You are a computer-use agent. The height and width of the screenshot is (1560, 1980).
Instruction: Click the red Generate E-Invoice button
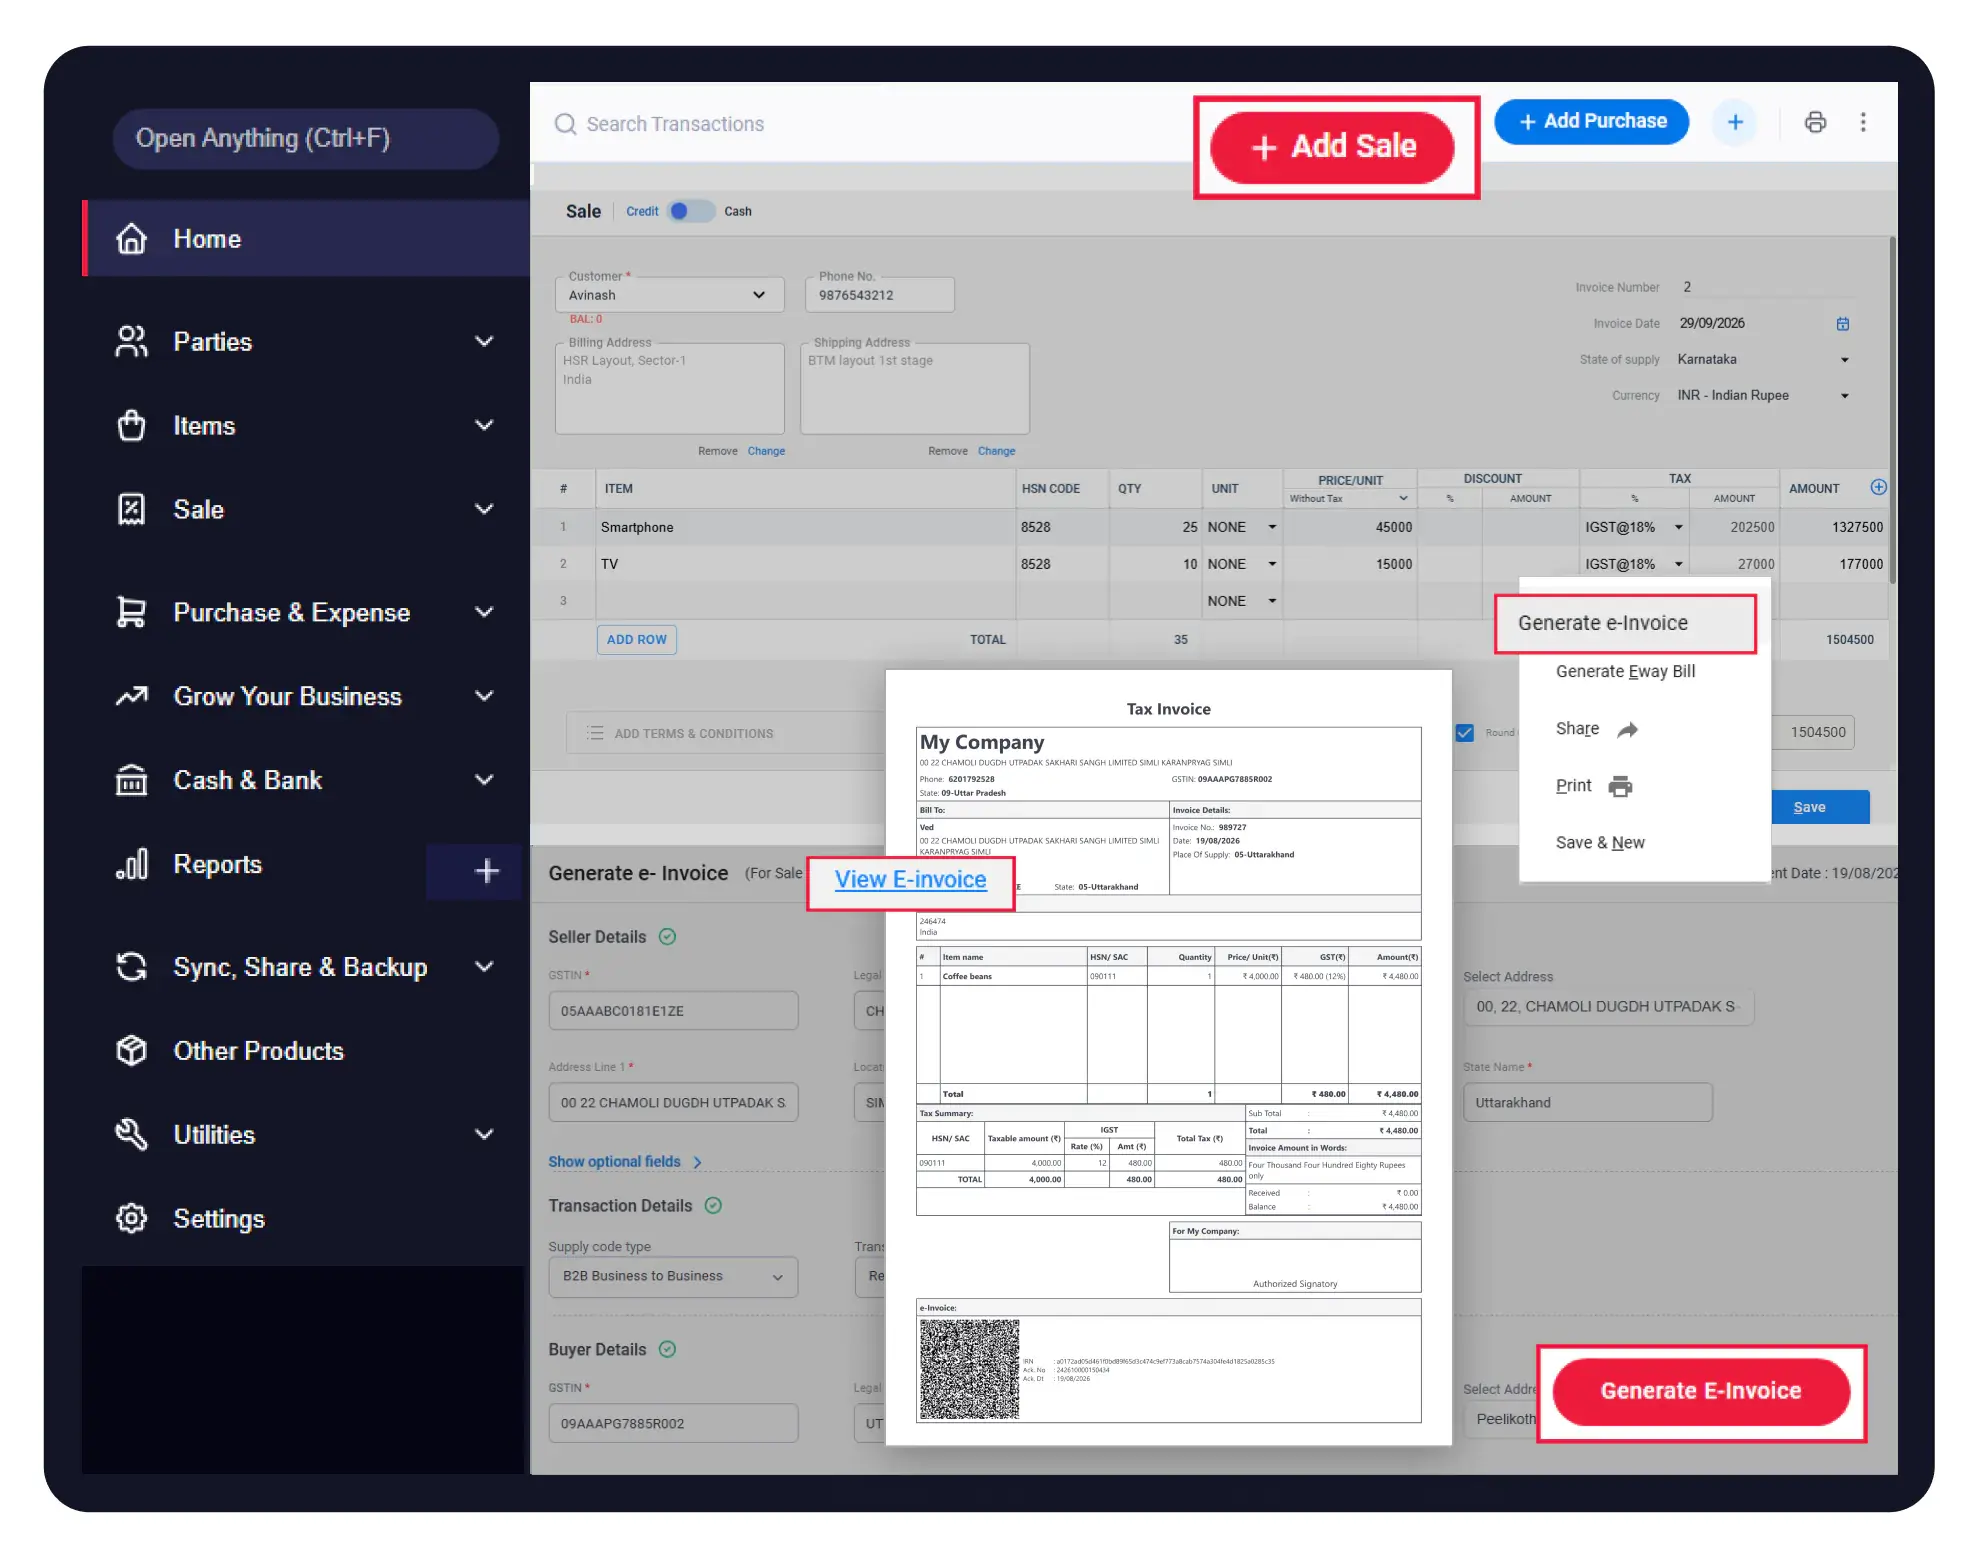point(1701,1391)
